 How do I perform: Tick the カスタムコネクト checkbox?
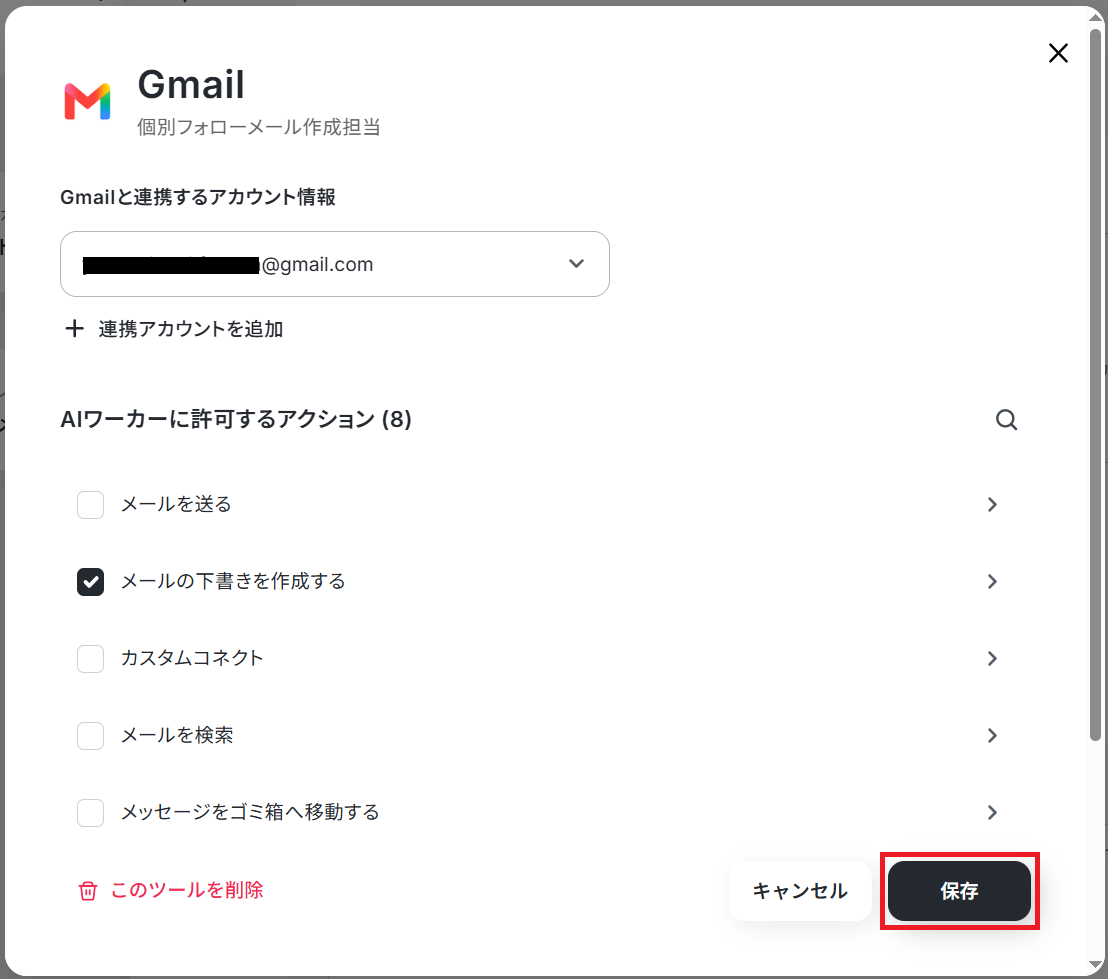click(x=90, y=659)
